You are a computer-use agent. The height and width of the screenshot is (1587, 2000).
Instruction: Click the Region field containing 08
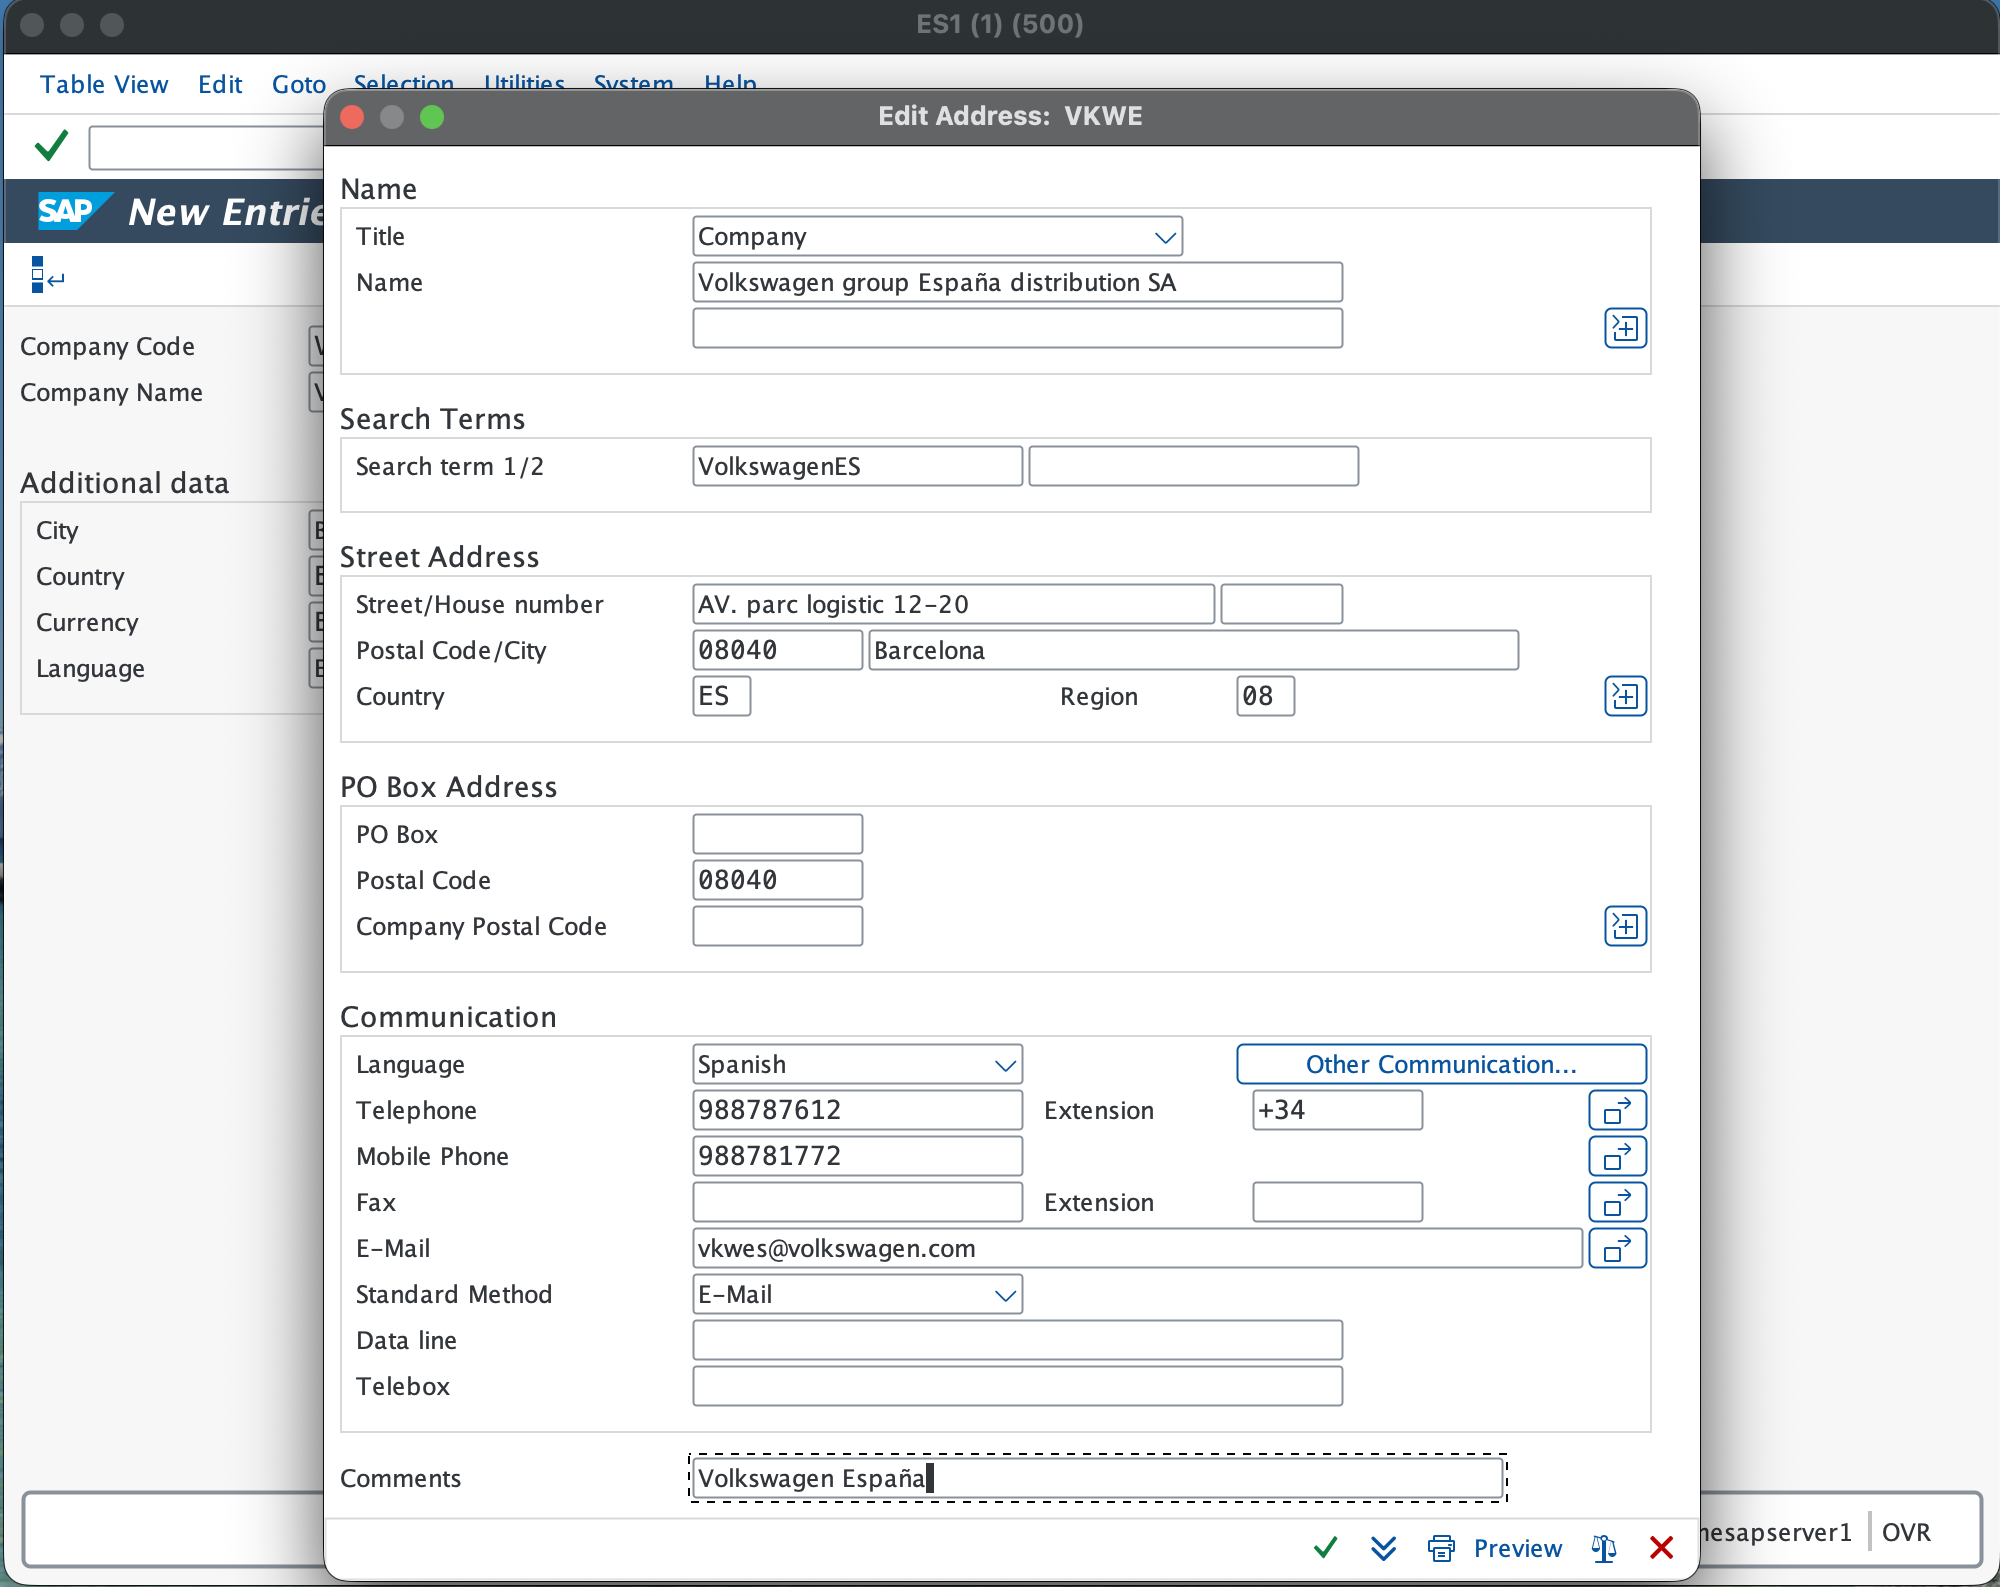tap(1265, 696)
